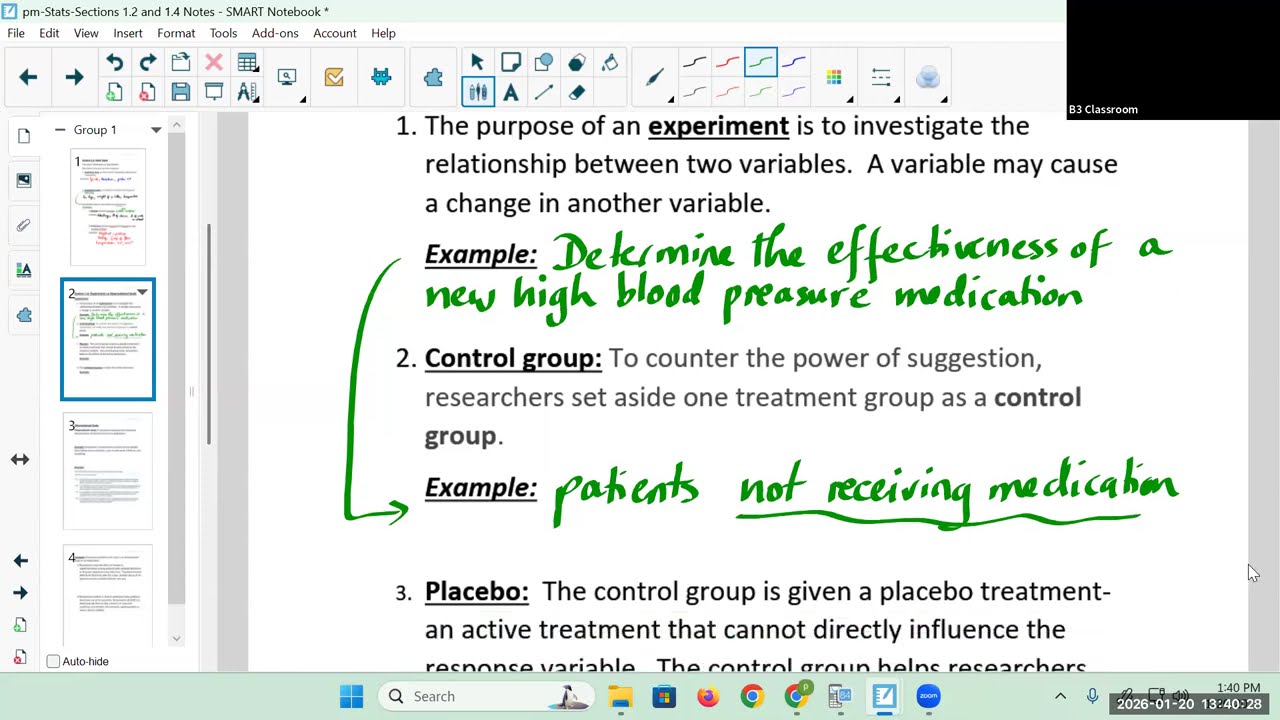Choose the thick red pen style
The height and width of the screenshot is (720, 1280).
click(727, 63)
